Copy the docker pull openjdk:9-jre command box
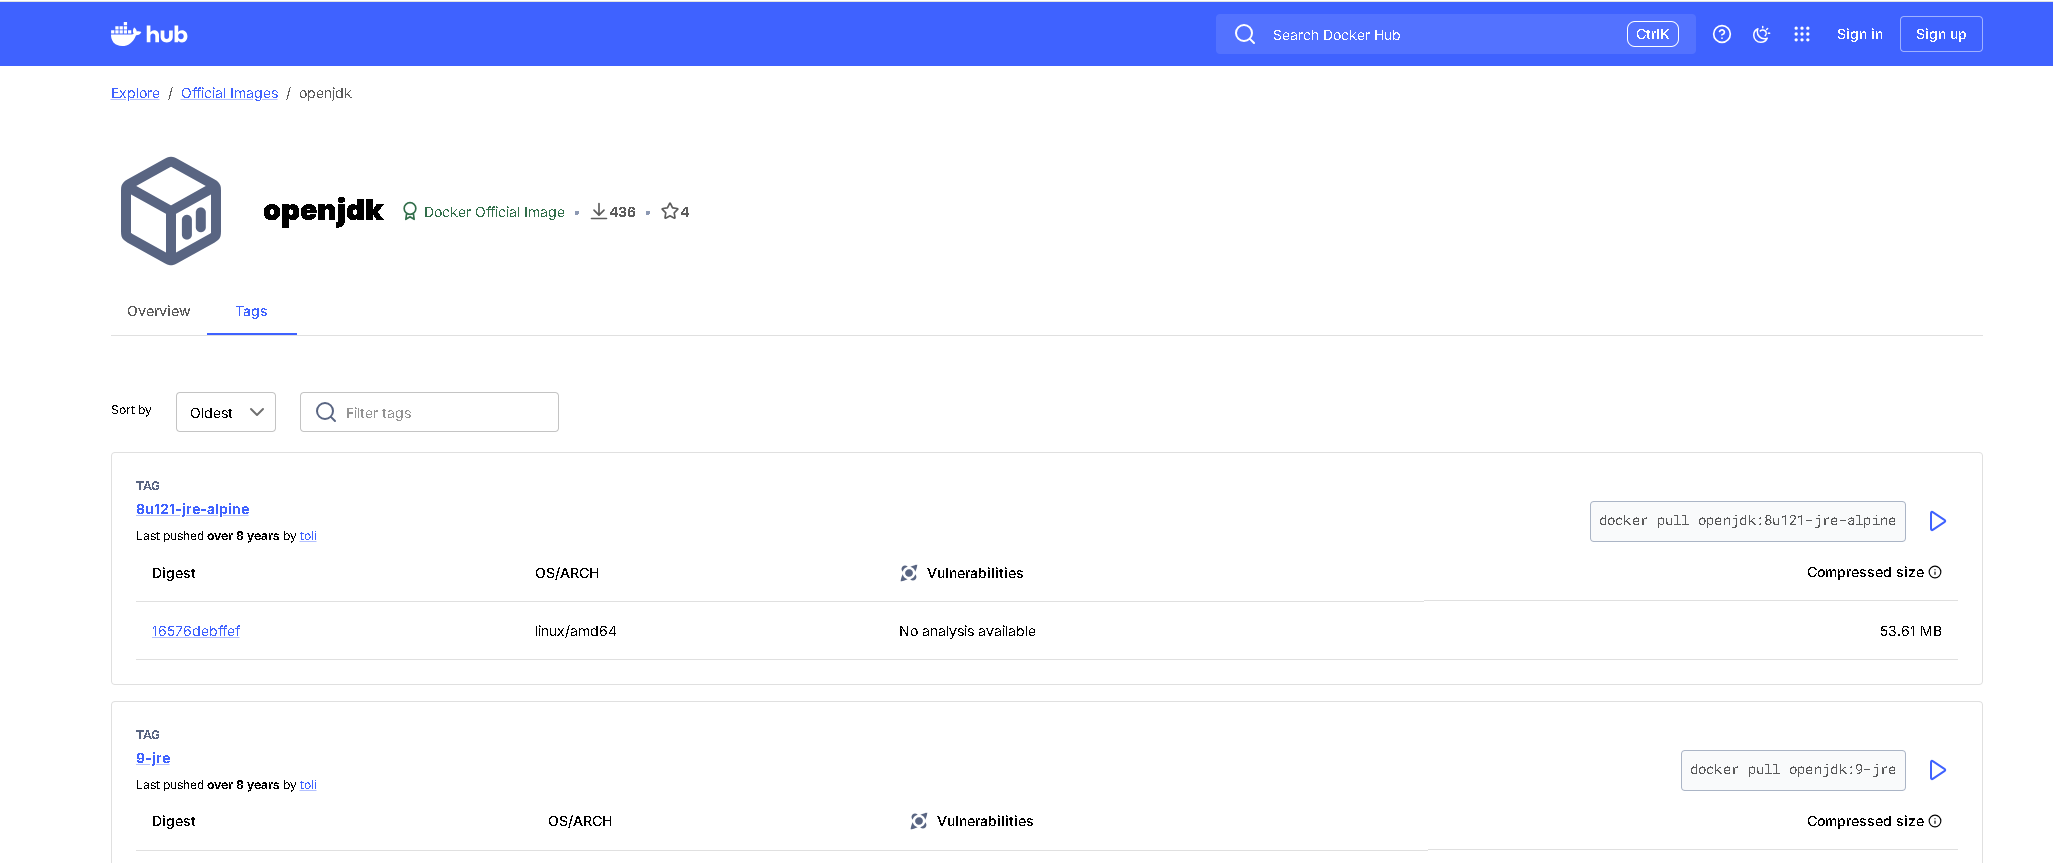 point(1793,770)
